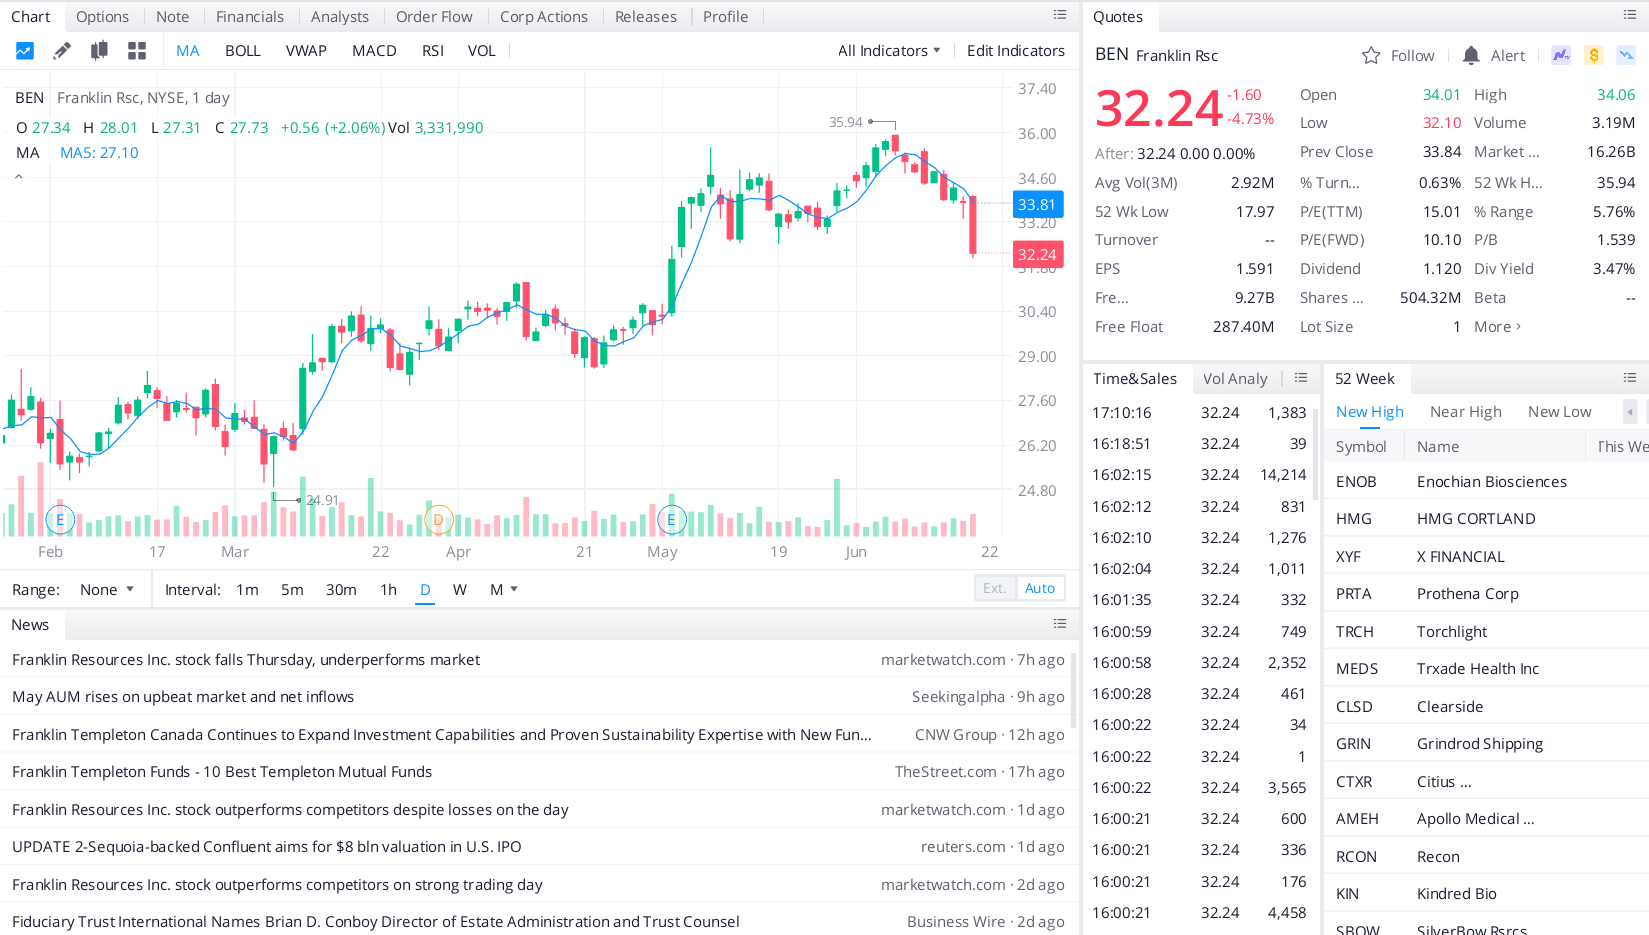Switch to the Financials tab
Screen dimensions: 1649x935
(x=250, y=17)
